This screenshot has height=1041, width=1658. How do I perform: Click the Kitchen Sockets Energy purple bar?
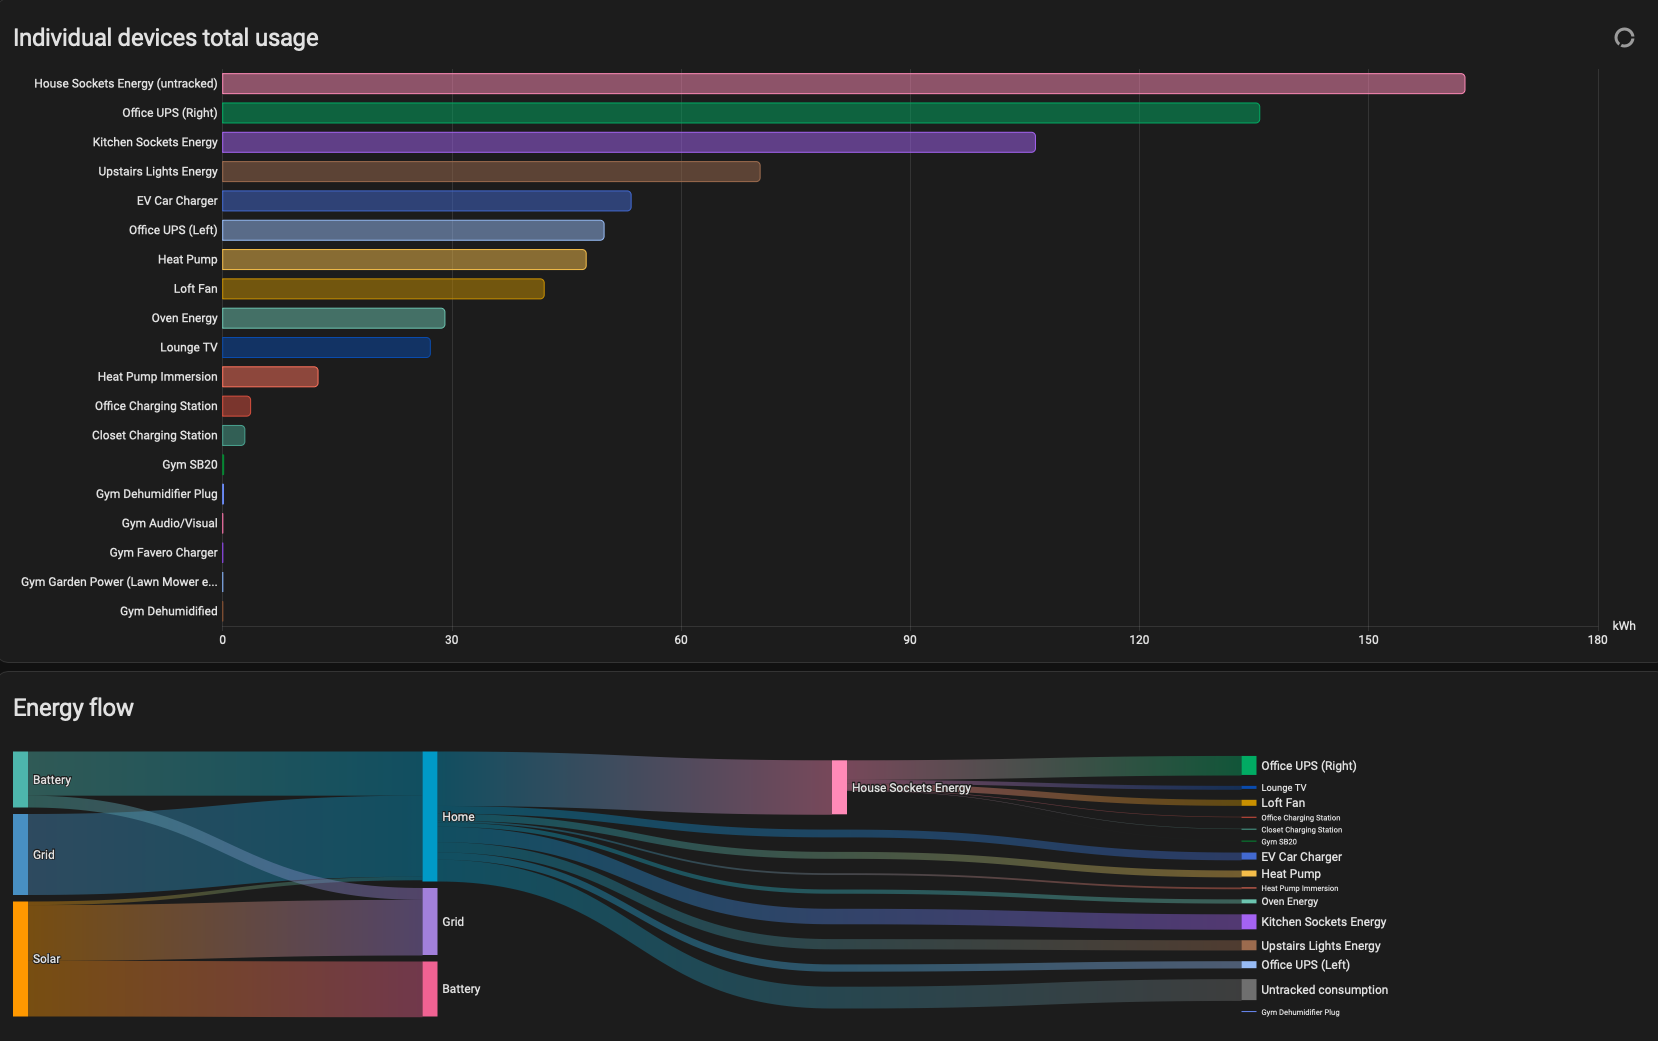click(629, 142)
